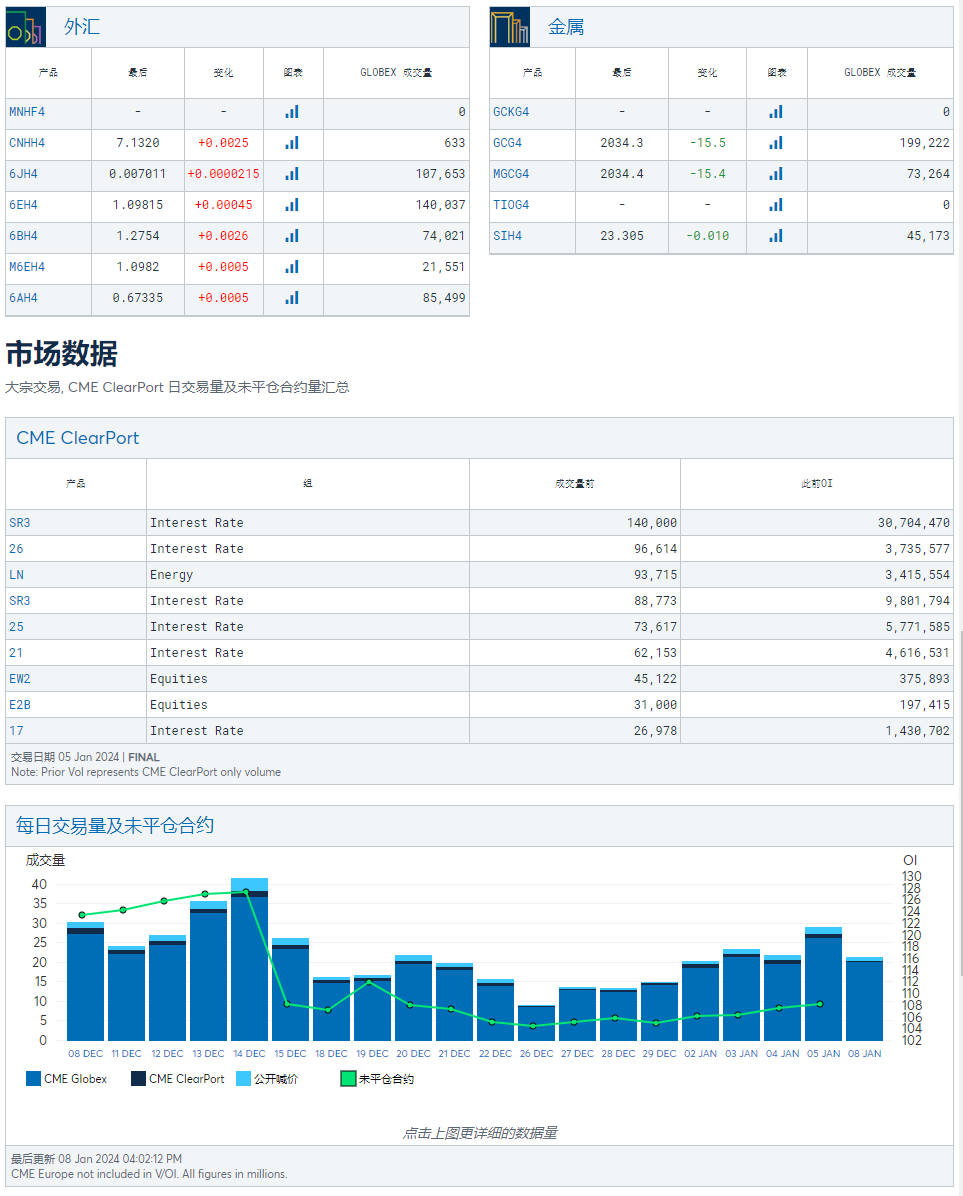Click the 26 DEC volume bar
This screenshot has height=1196, width=963.
click(537, 1023)
